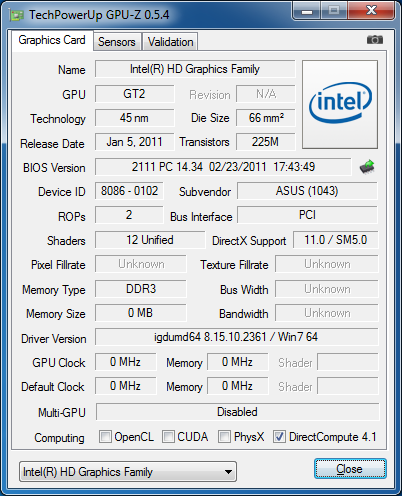The height and width of the screenshot is (496, 402).
Task: Click the Release Date field Jan 5, 2011
Action: (134, 142)
